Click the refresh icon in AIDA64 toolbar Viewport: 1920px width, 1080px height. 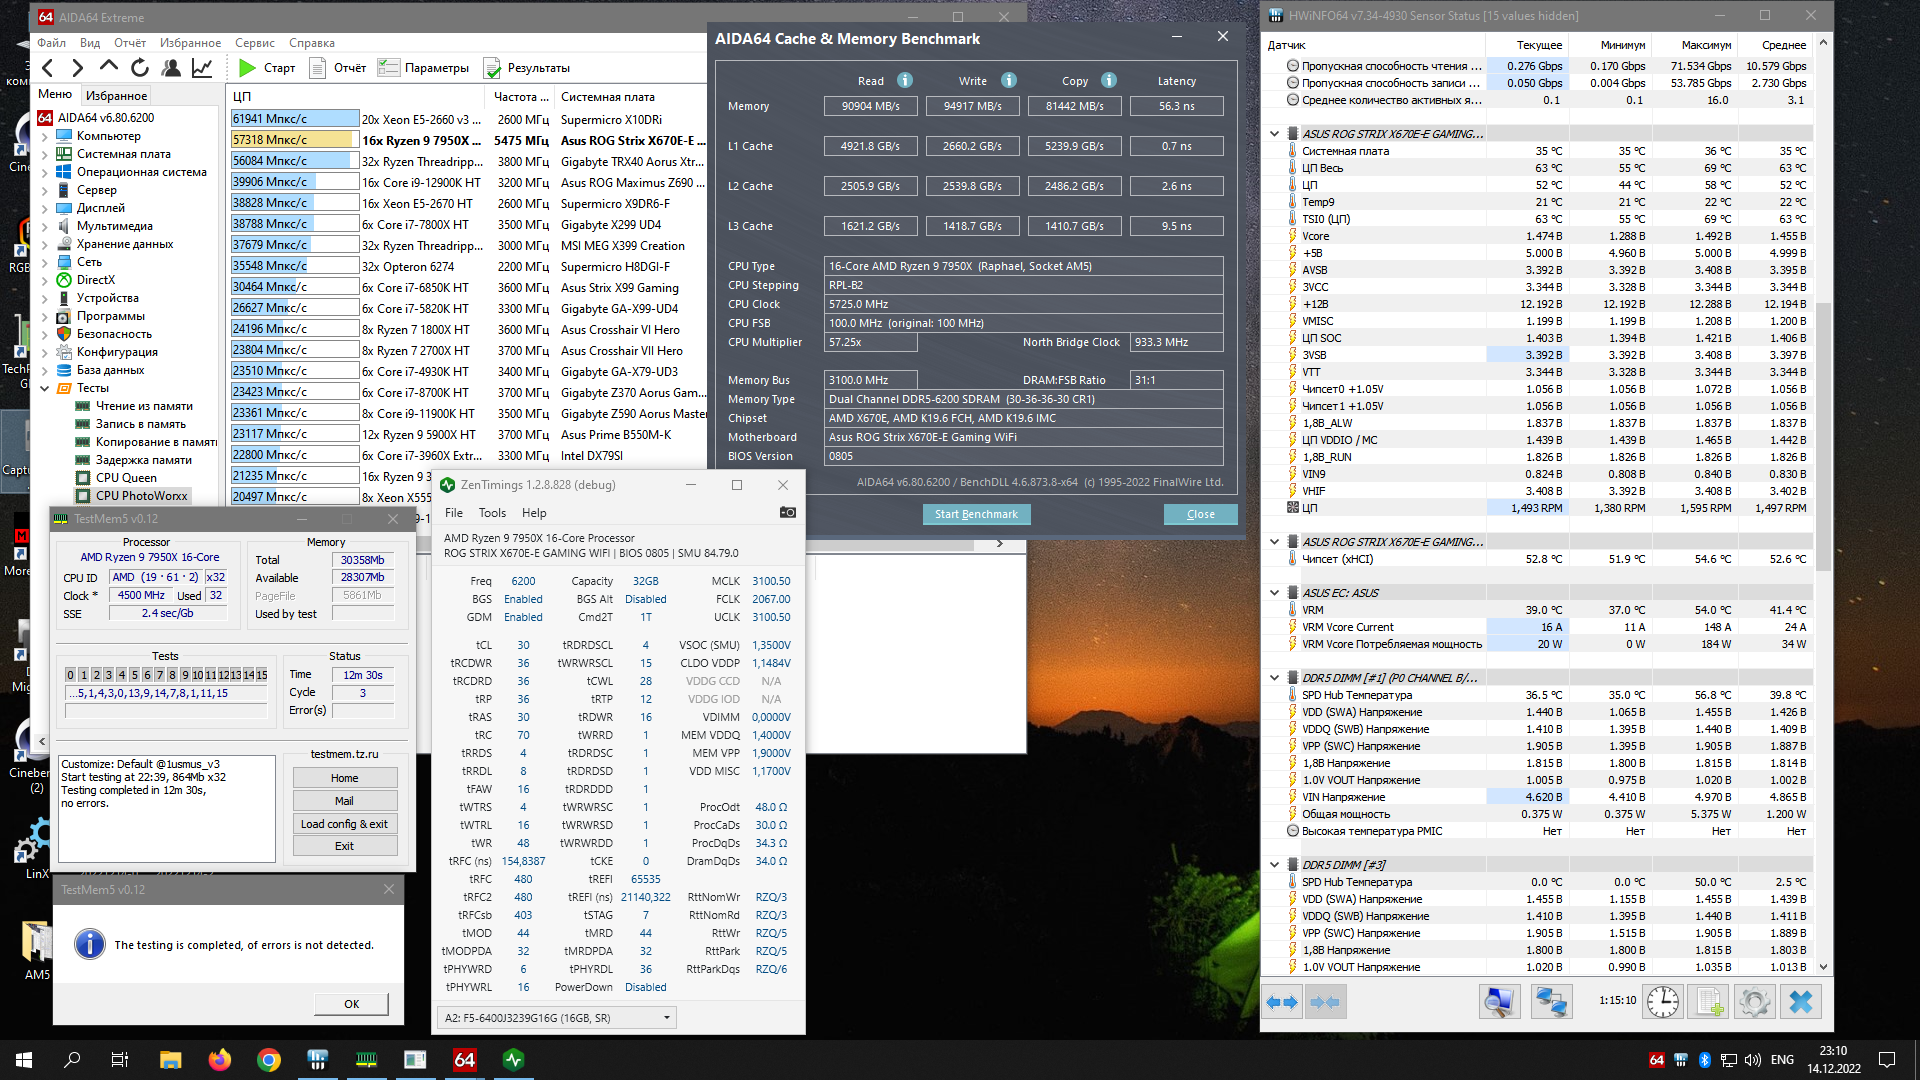coord(140,68)
